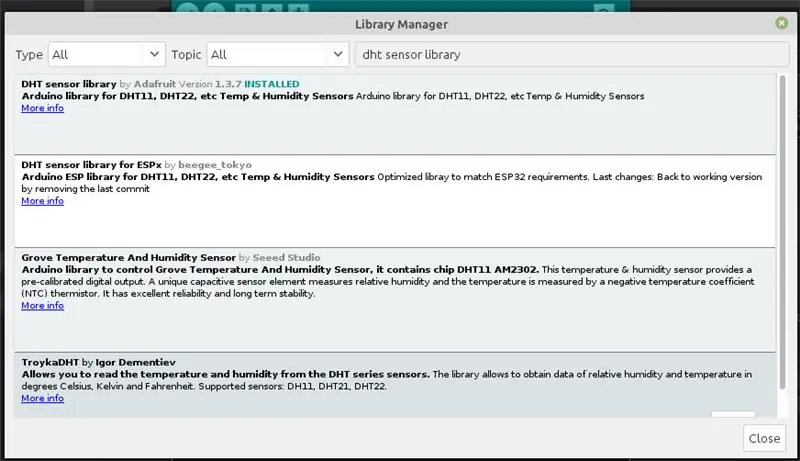Expand the Topic filter combo box
Viewport: 800px width, 461px height.
pos(278,54)
